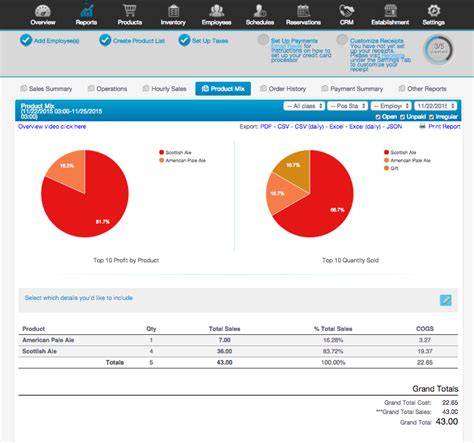The image size is (474, 443).
Task: Select the Scottish Ale table row
Action: point(238,351)
